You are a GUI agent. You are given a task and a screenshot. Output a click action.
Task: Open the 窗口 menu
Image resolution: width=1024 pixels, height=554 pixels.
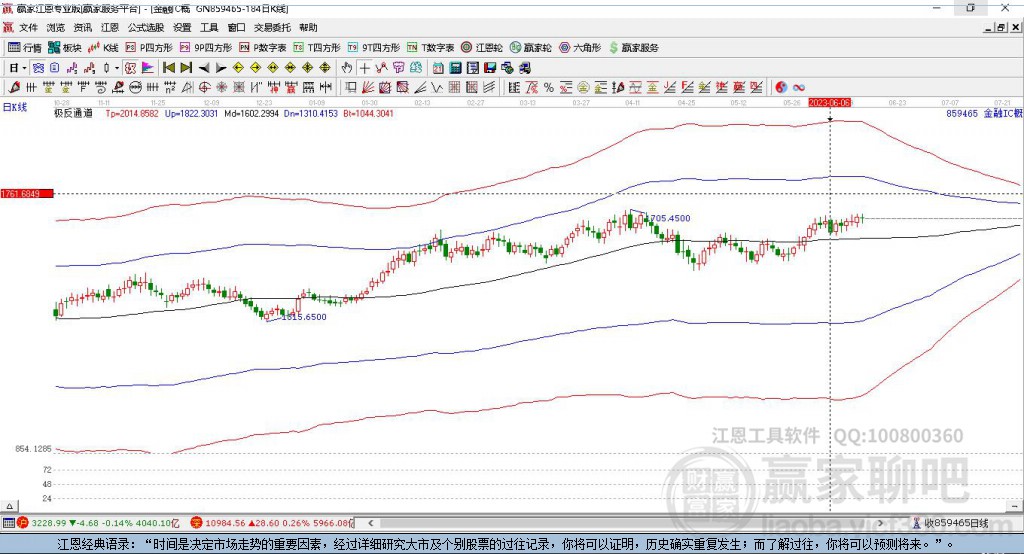tap(236, 27)
